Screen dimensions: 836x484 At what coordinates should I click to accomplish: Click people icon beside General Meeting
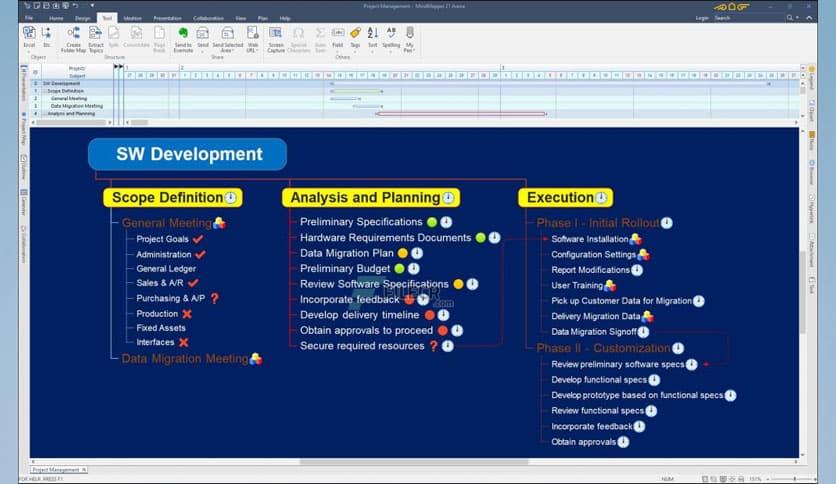tap(219, 223)
